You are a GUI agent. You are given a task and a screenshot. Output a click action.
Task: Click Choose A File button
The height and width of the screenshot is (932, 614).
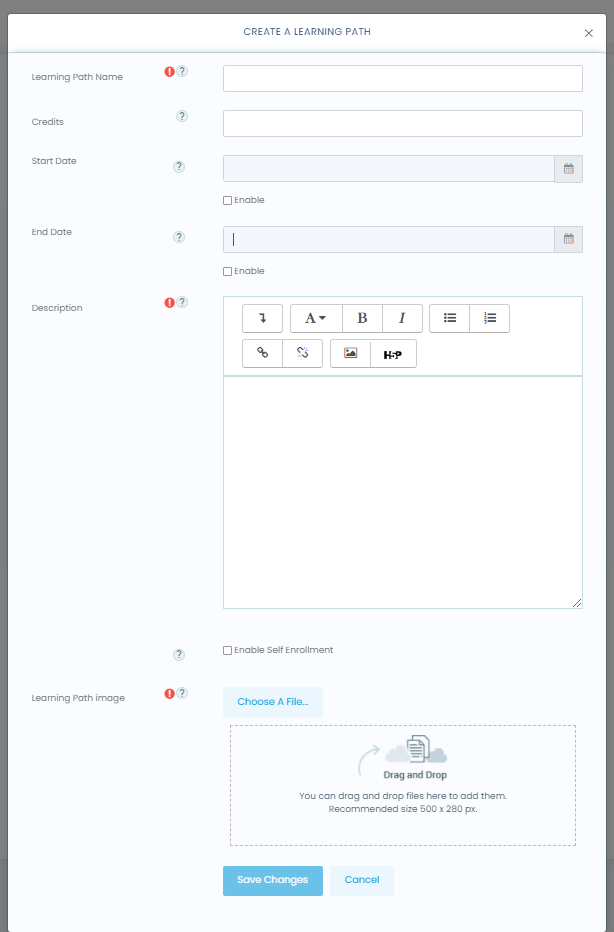tap(272, 702)
